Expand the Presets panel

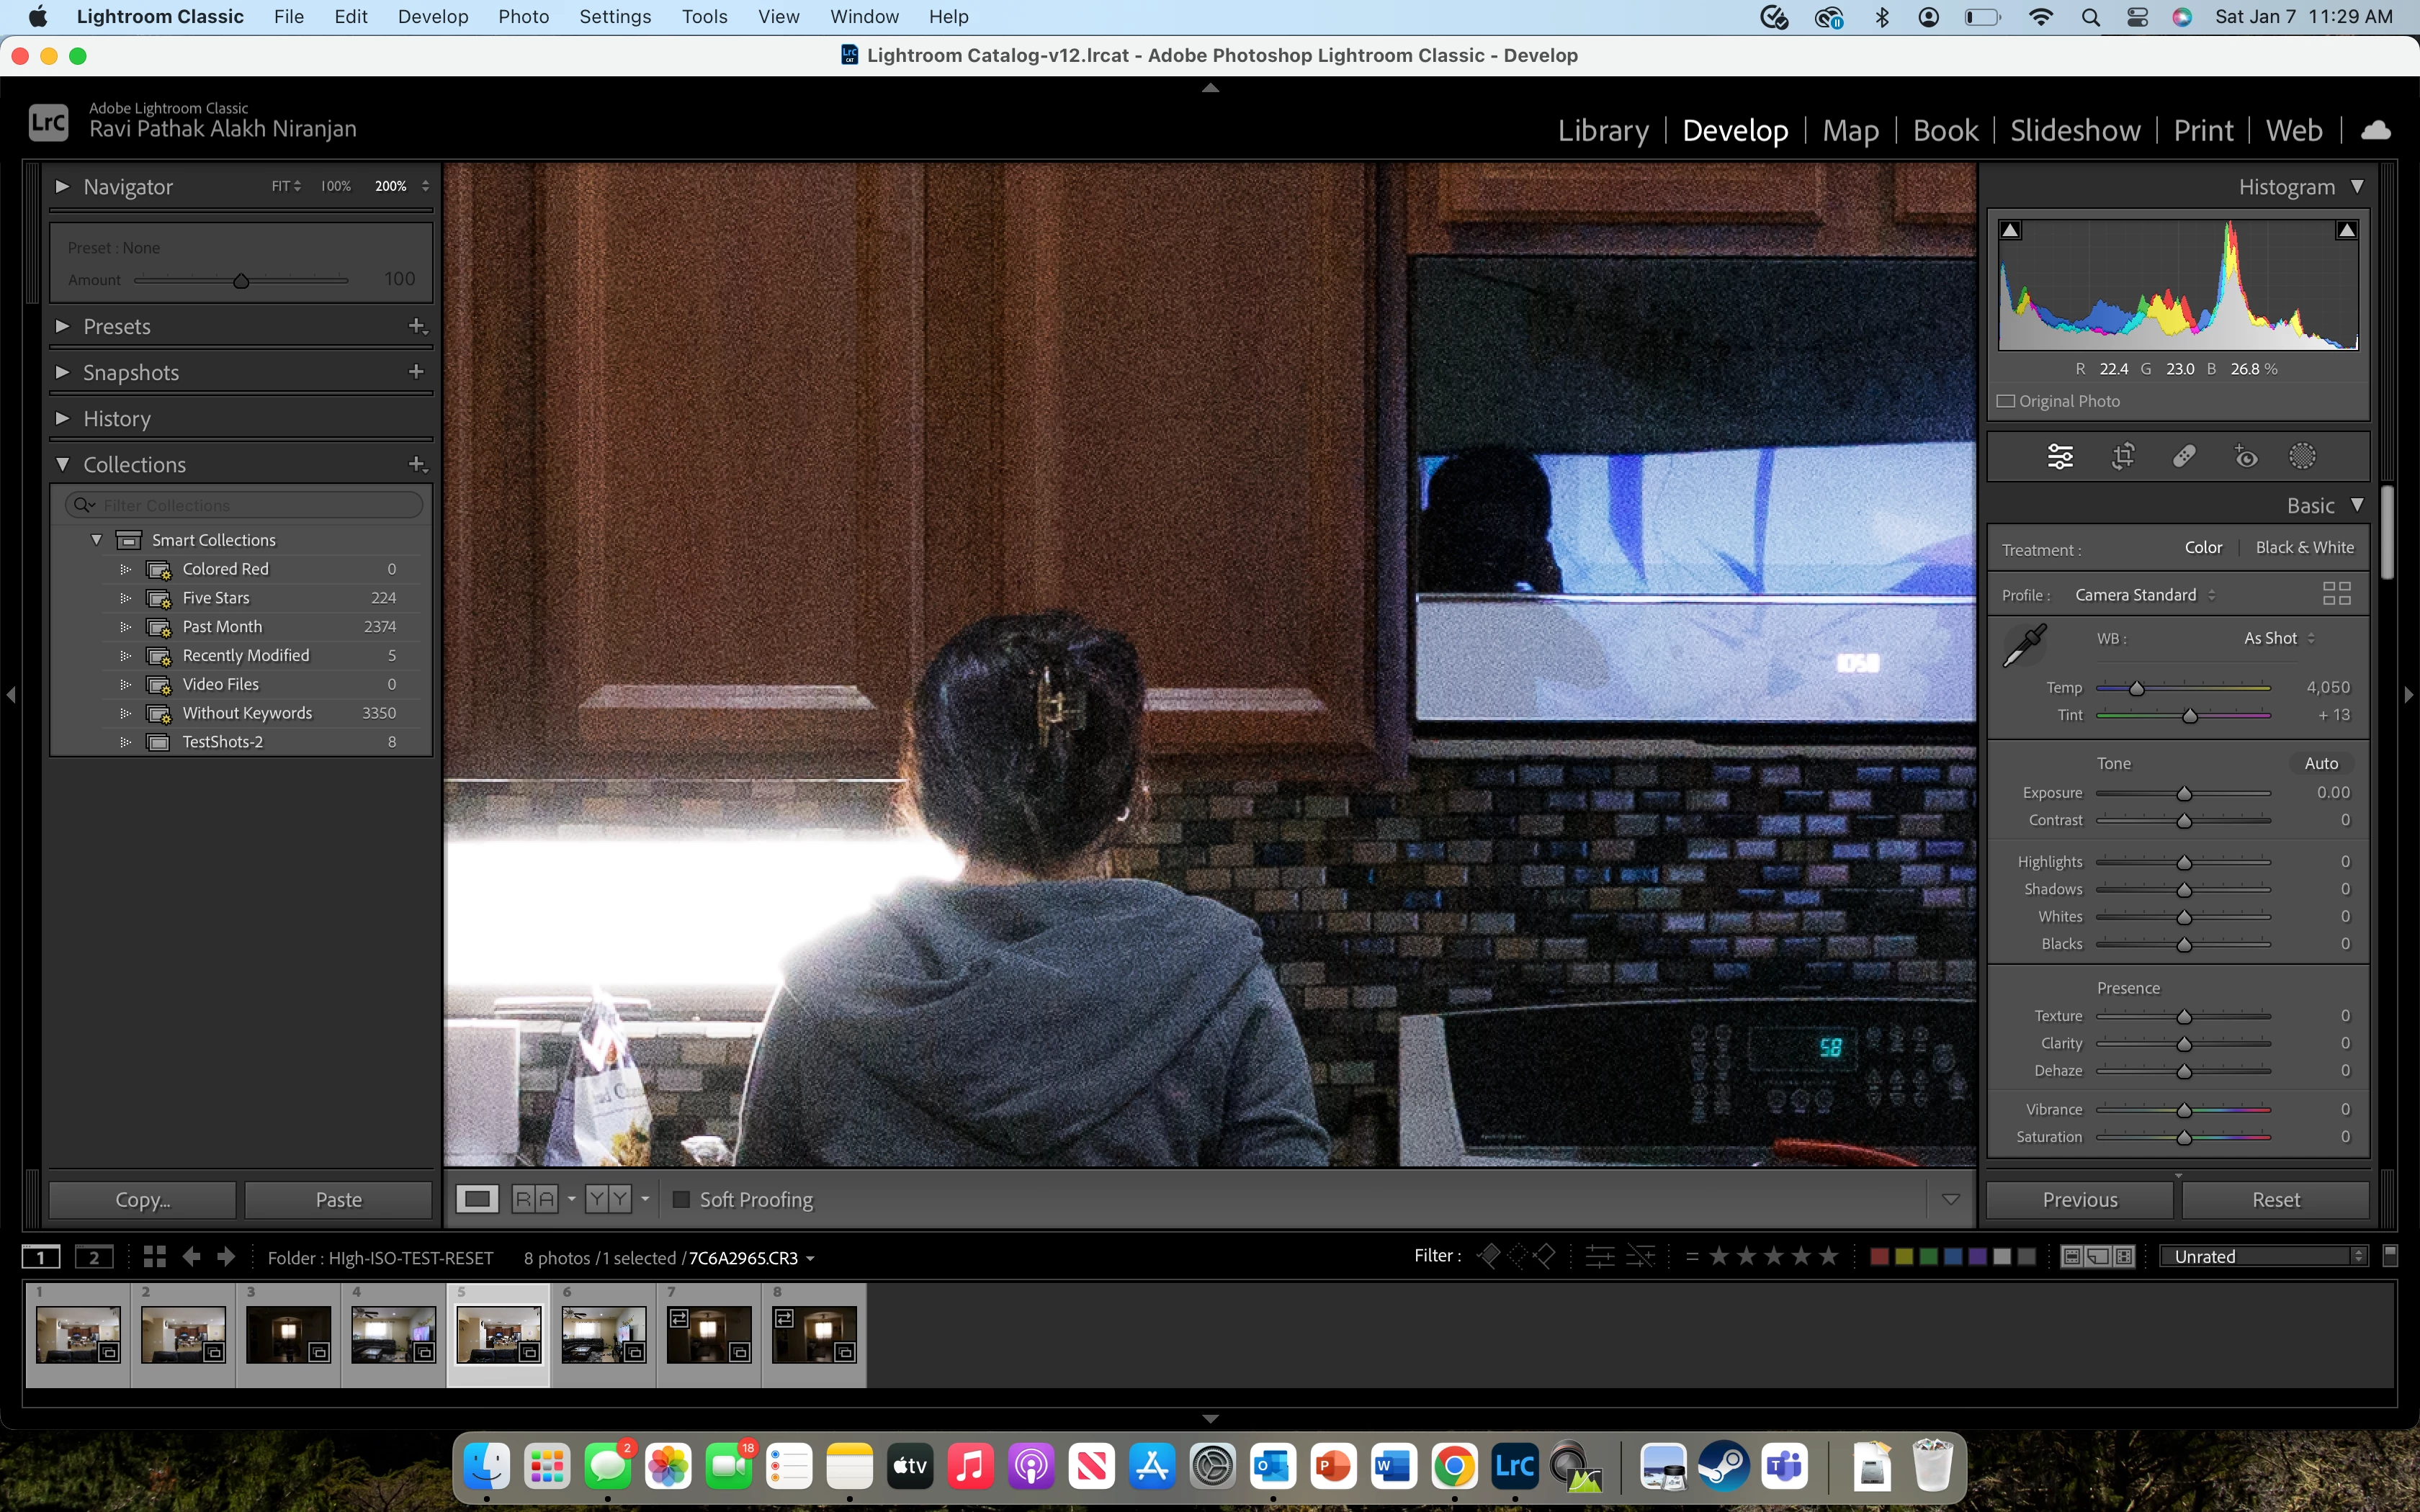[117, 326]
